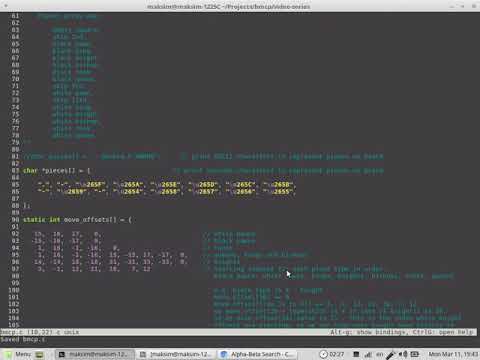Viewport: 480px width, 360px height.
Task: Place cursor on 'char *pieces[]' declaration line 83
Action: tap(56, 171)
